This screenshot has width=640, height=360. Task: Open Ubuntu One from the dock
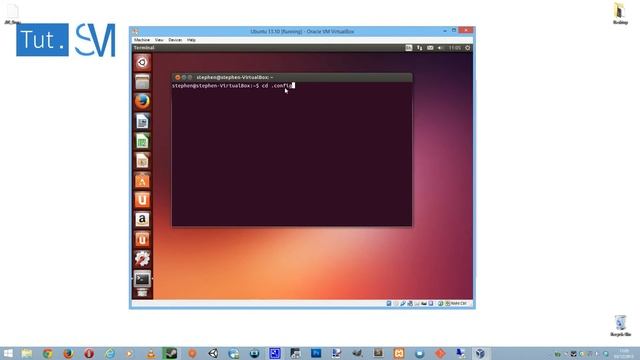[x=142, y=200]
